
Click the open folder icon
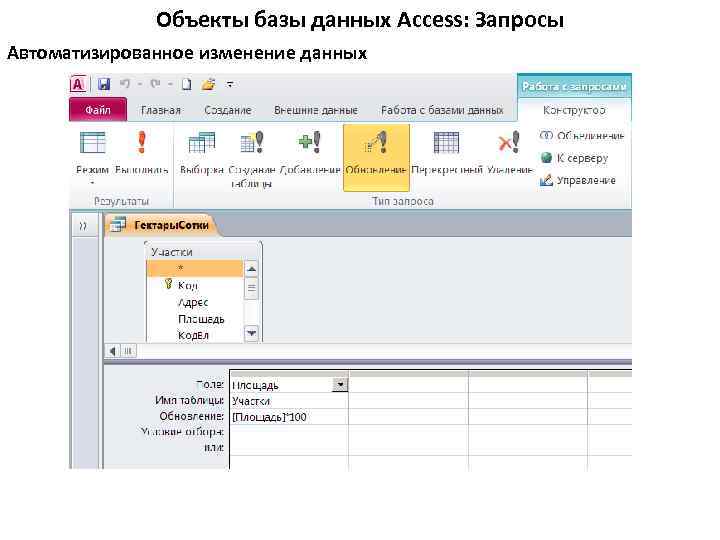208,84
